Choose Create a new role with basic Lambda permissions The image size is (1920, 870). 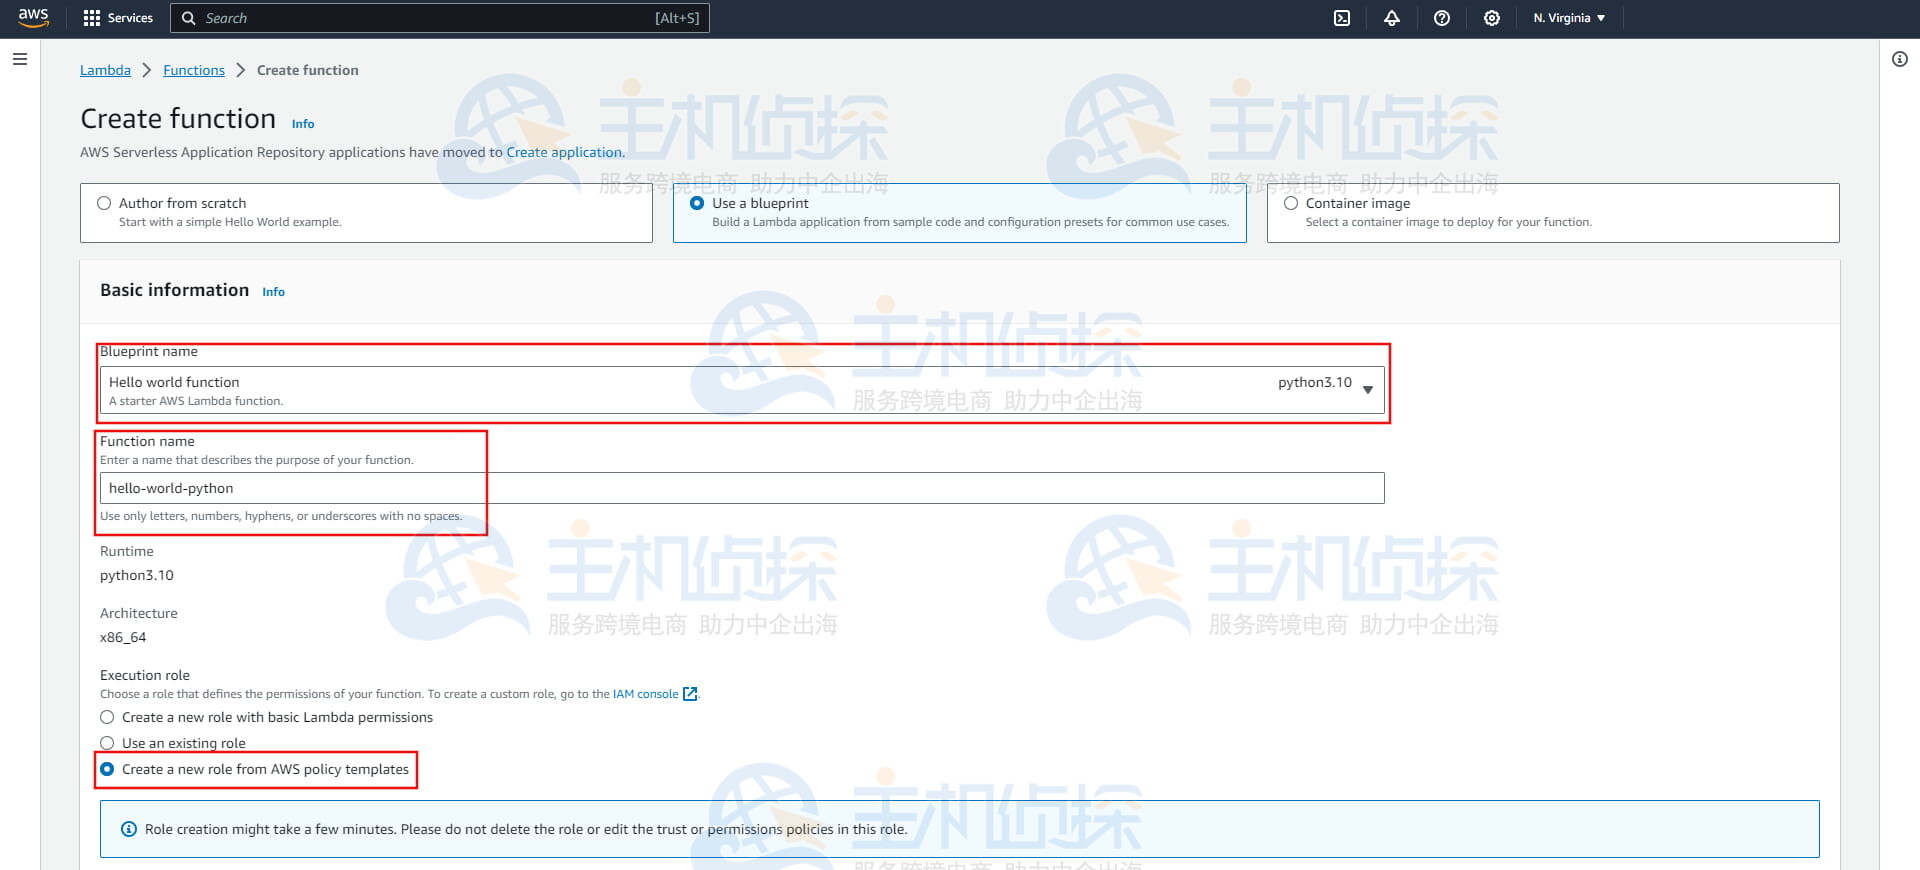[107, 717]
